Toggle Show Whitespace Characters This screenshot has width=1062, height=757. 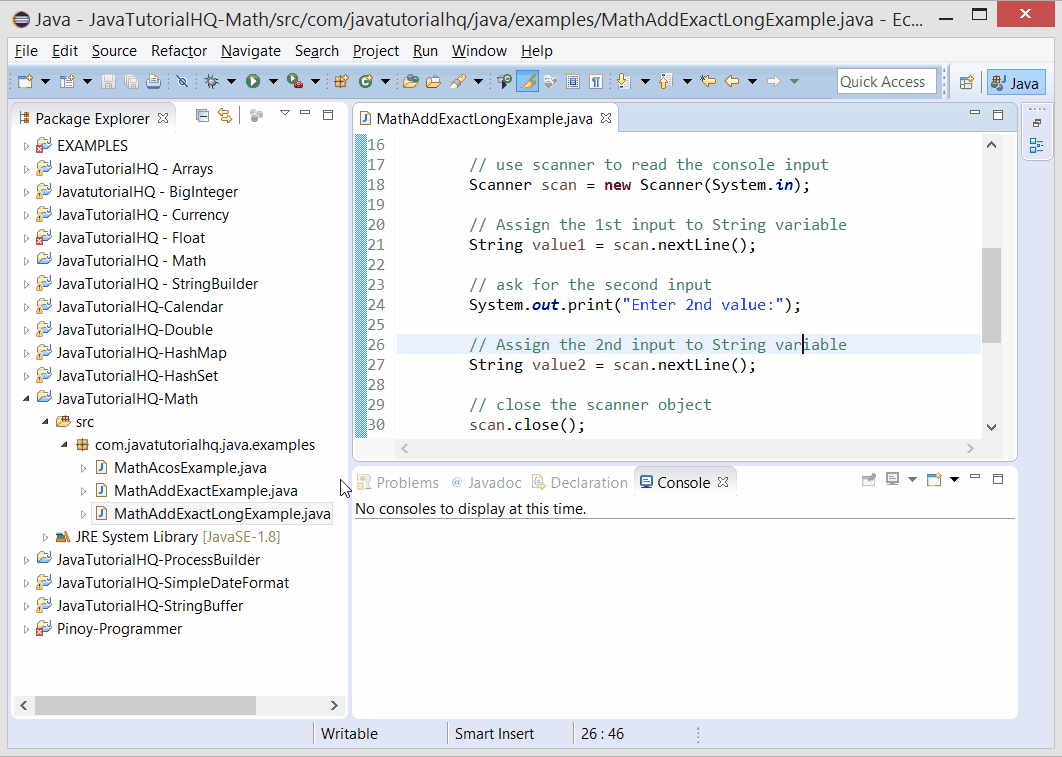[597, 80]
